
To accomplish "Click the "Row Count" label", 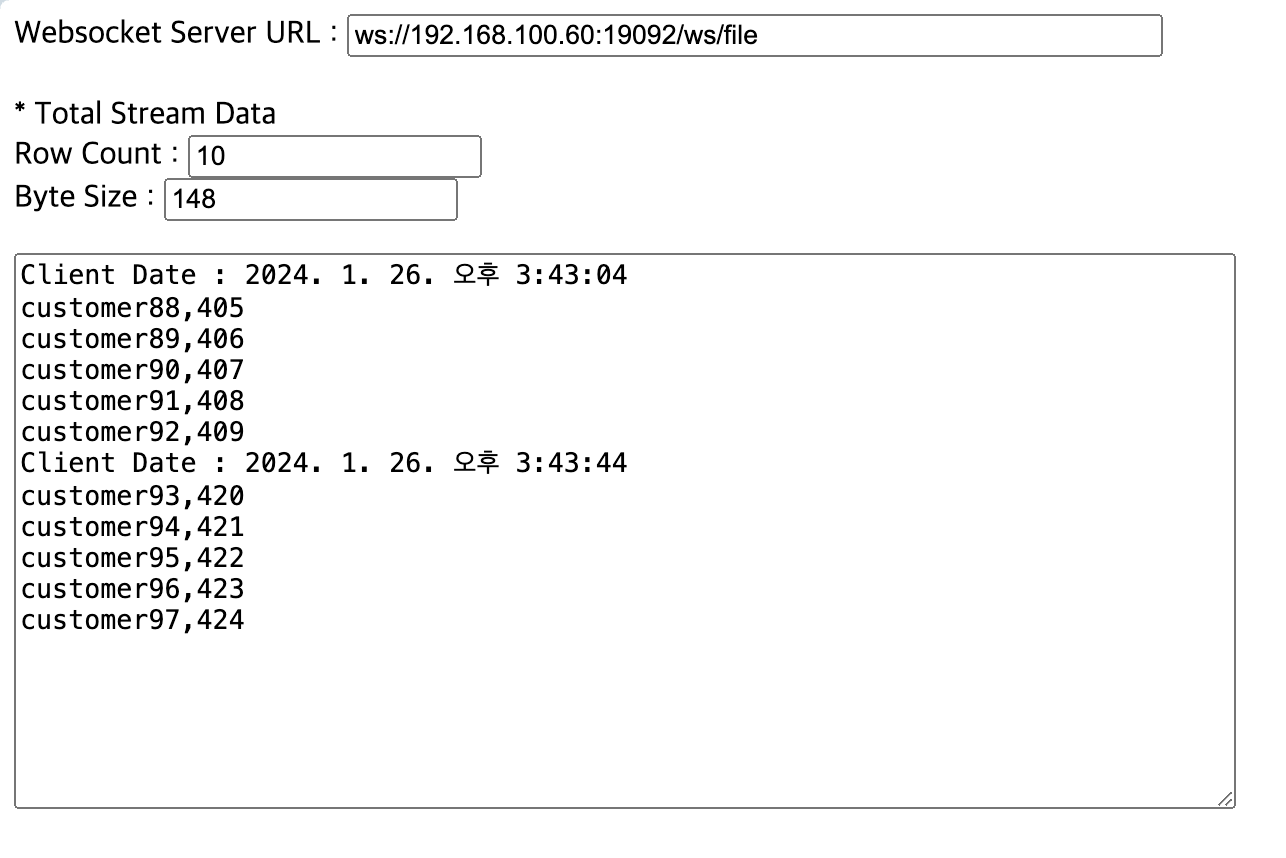I will click(88, 154).
